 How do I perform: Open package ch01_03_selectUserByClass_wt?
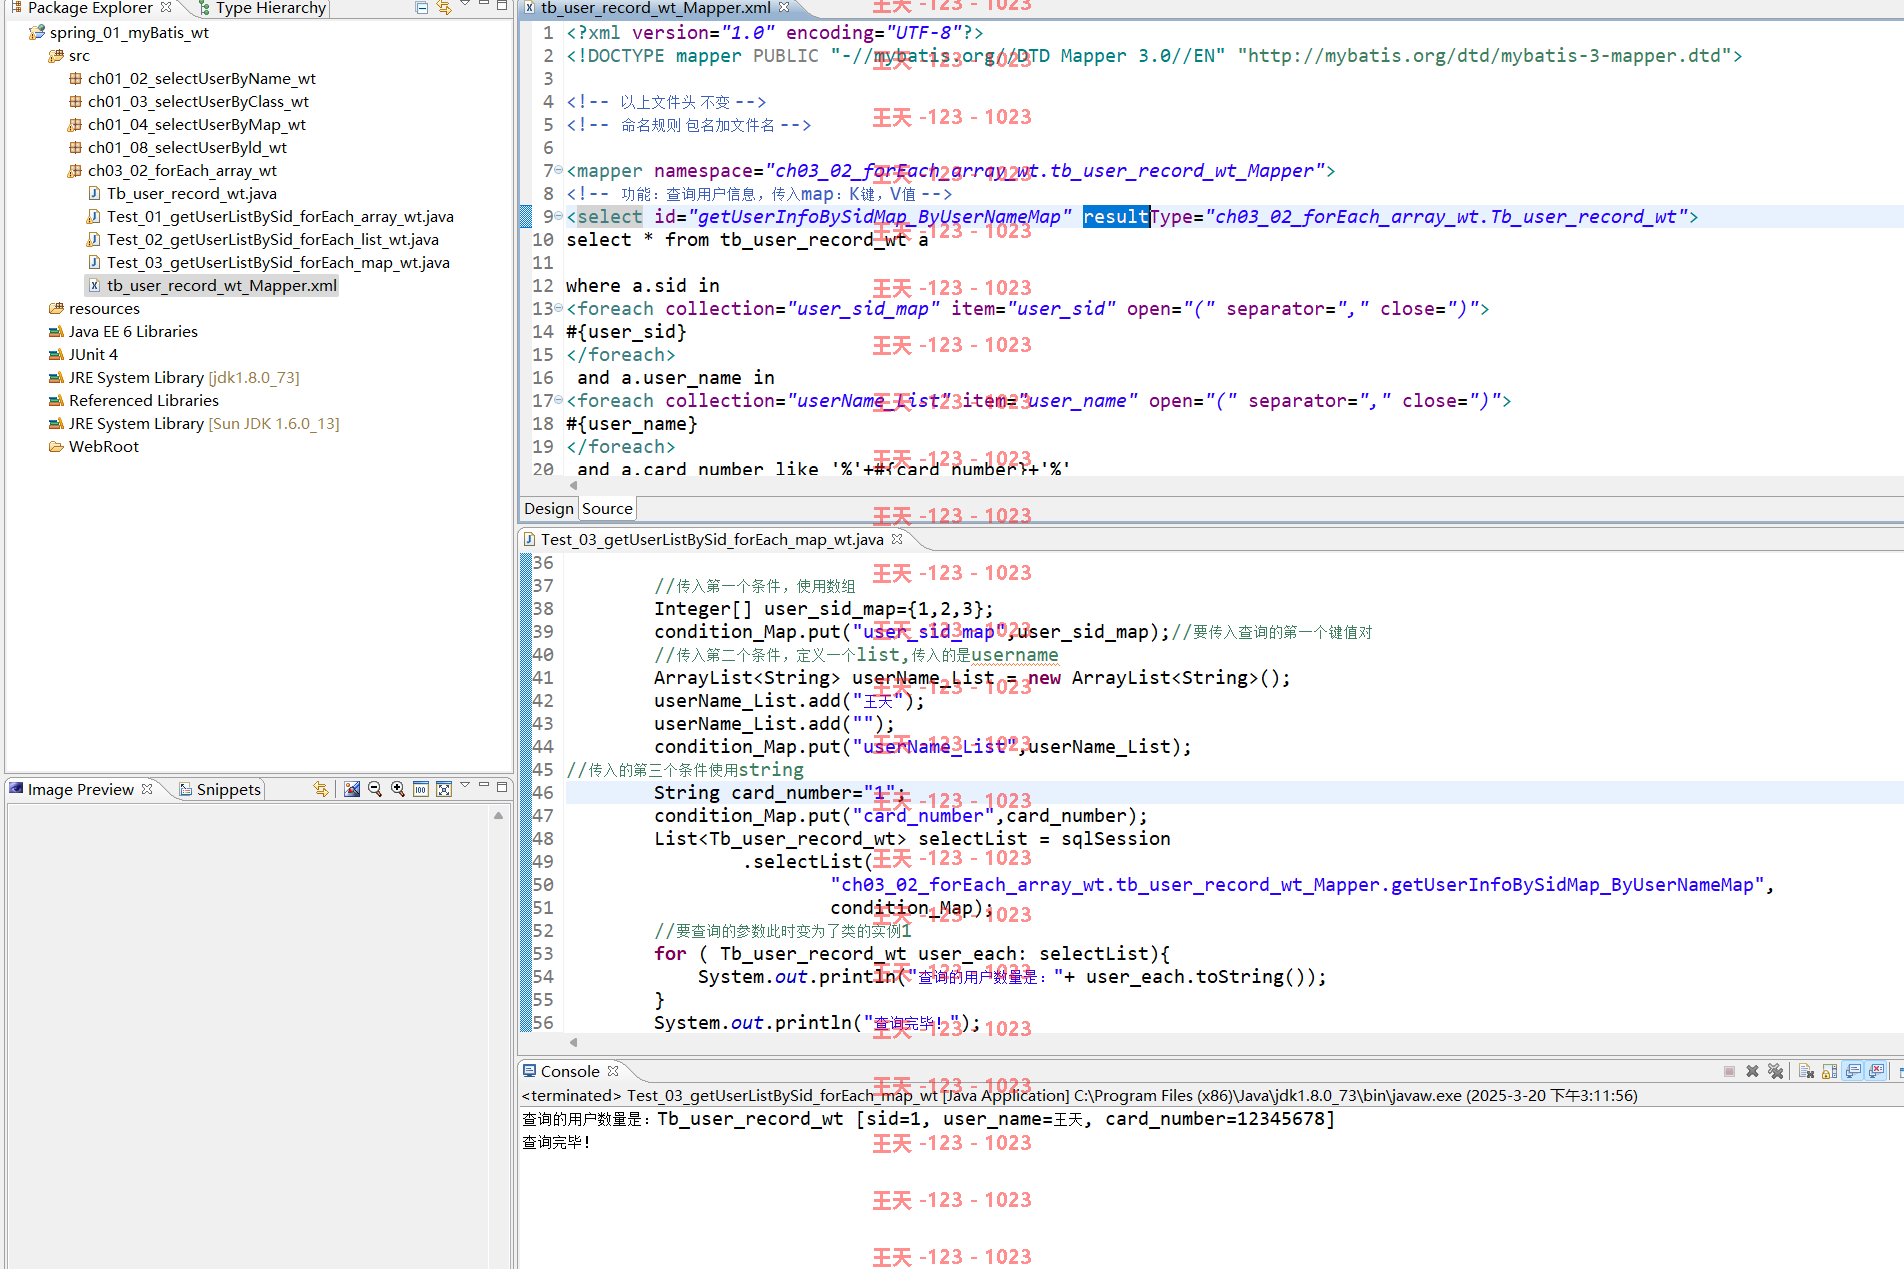198,101
